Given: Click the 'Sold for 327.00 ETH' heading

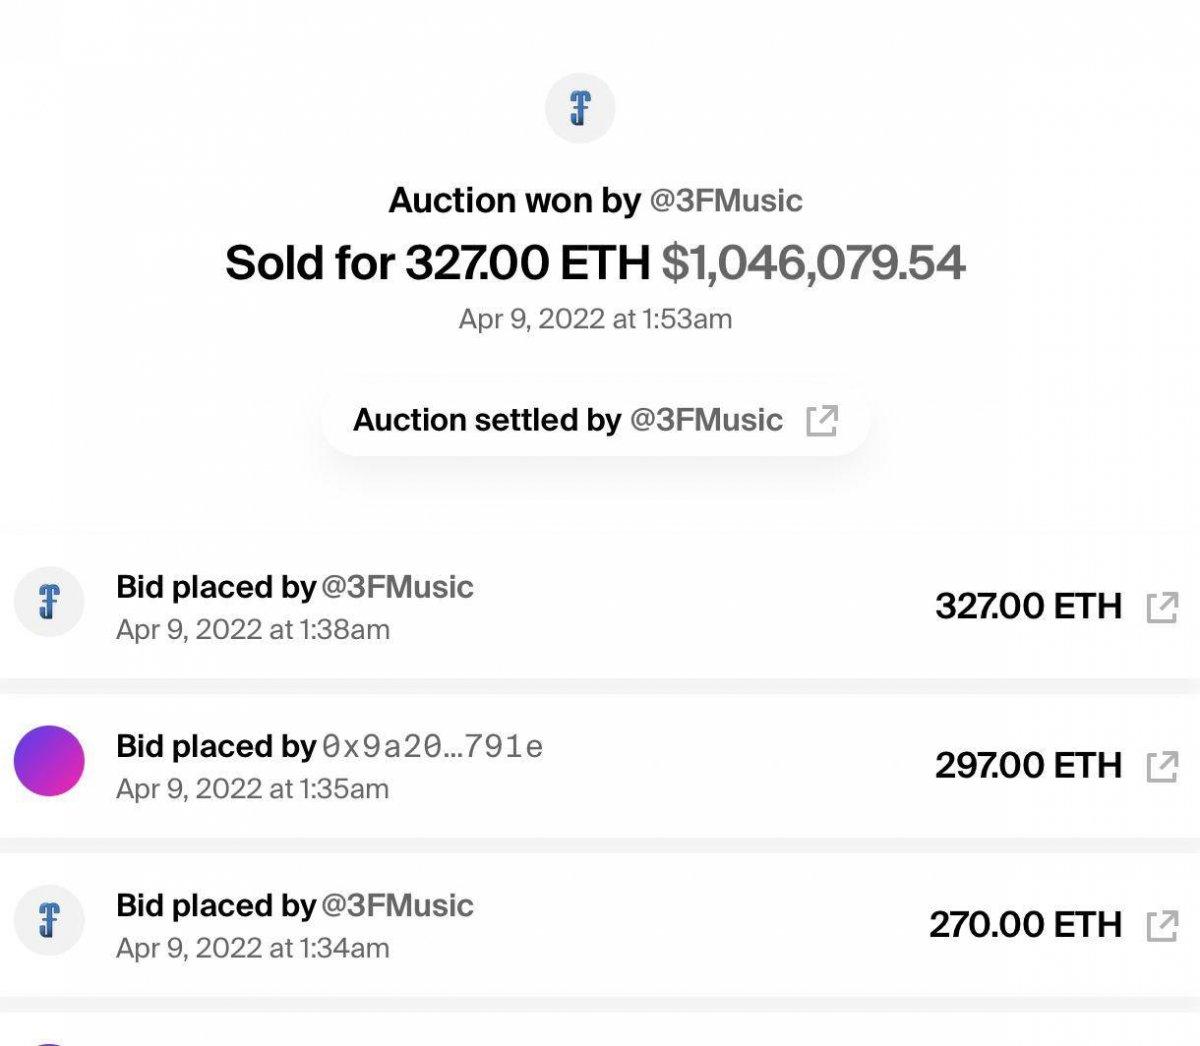Looking at the screenshot, I should pyautogui.click(x=437, y=263).
